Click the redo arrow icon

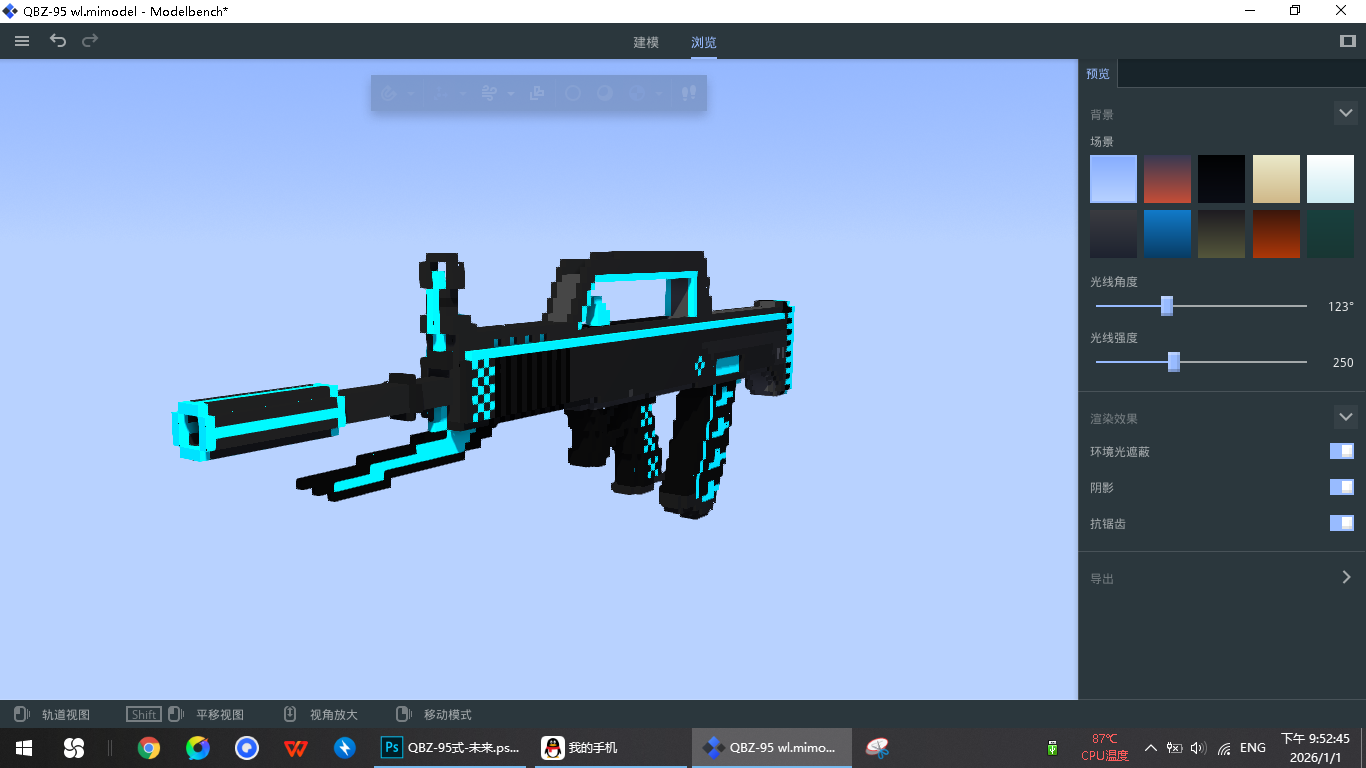(x=90, y=41)
